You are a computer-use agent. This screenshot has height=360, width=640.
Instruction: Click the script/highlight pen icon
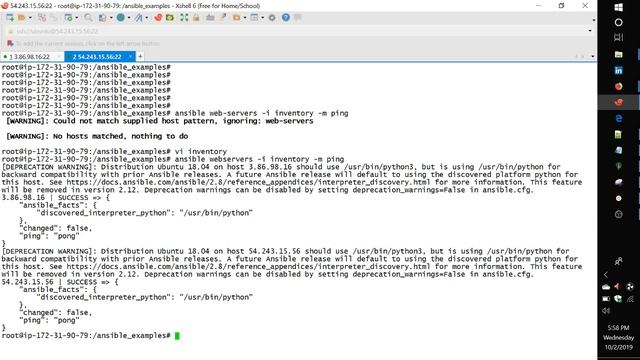pos(222,18)
